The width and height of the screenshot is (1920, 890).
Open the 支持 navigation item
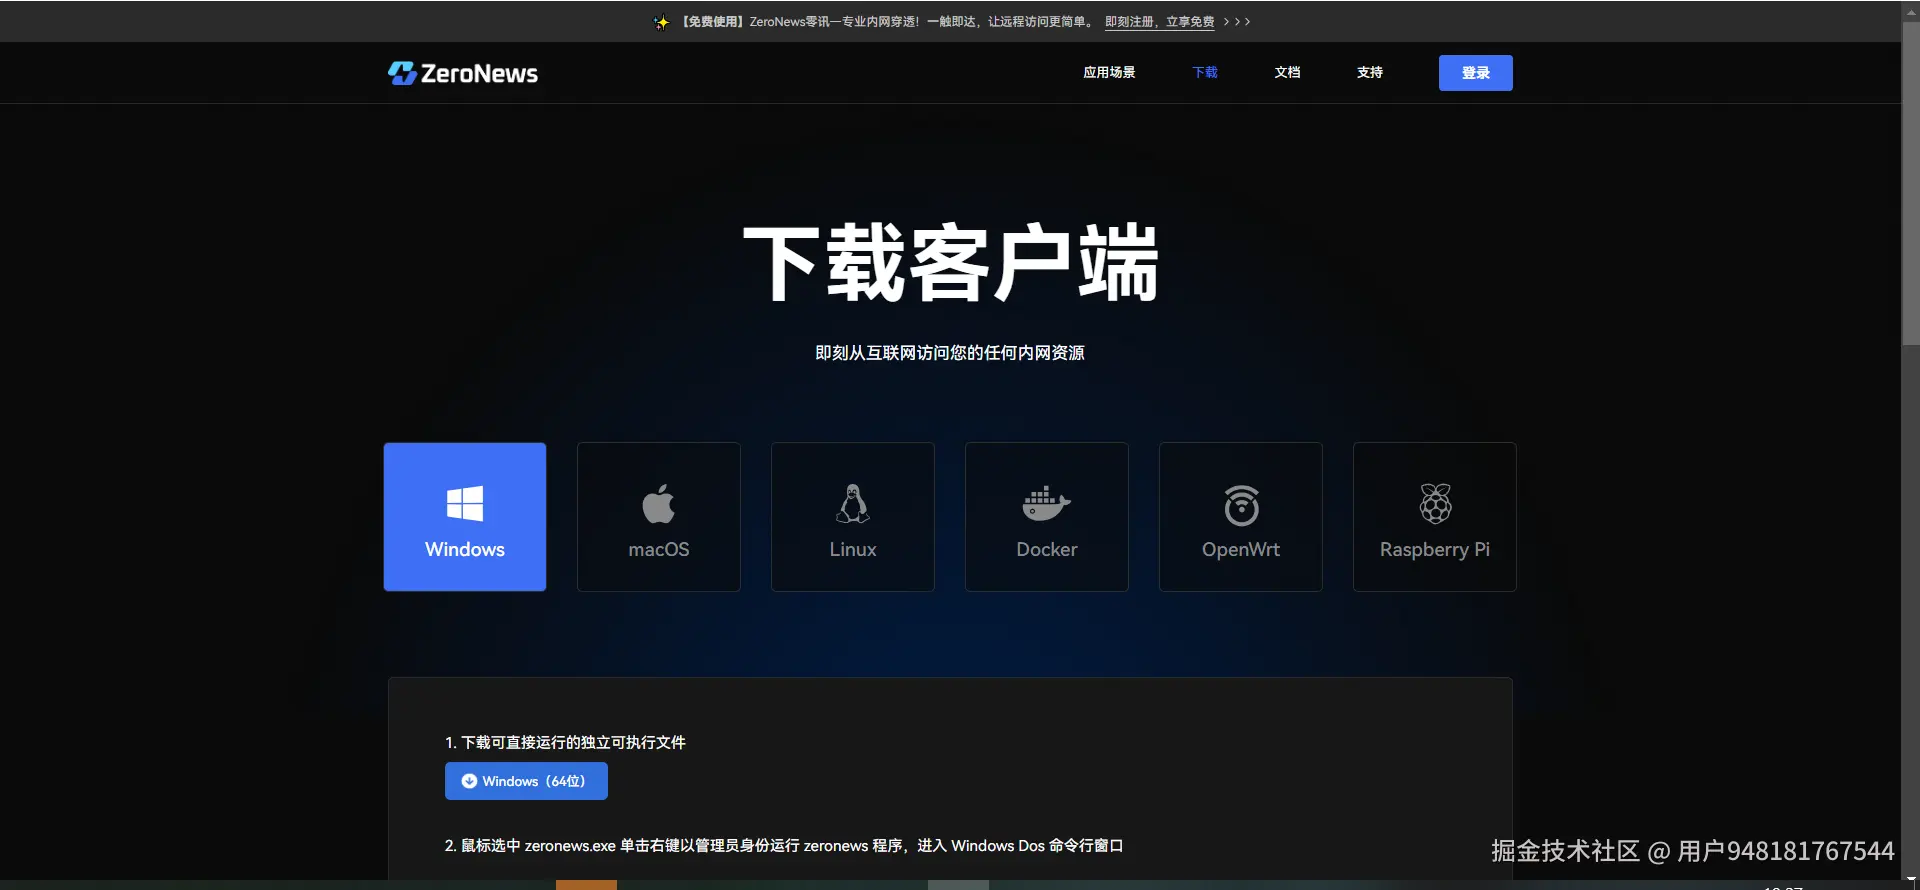tap(1370, 72)
